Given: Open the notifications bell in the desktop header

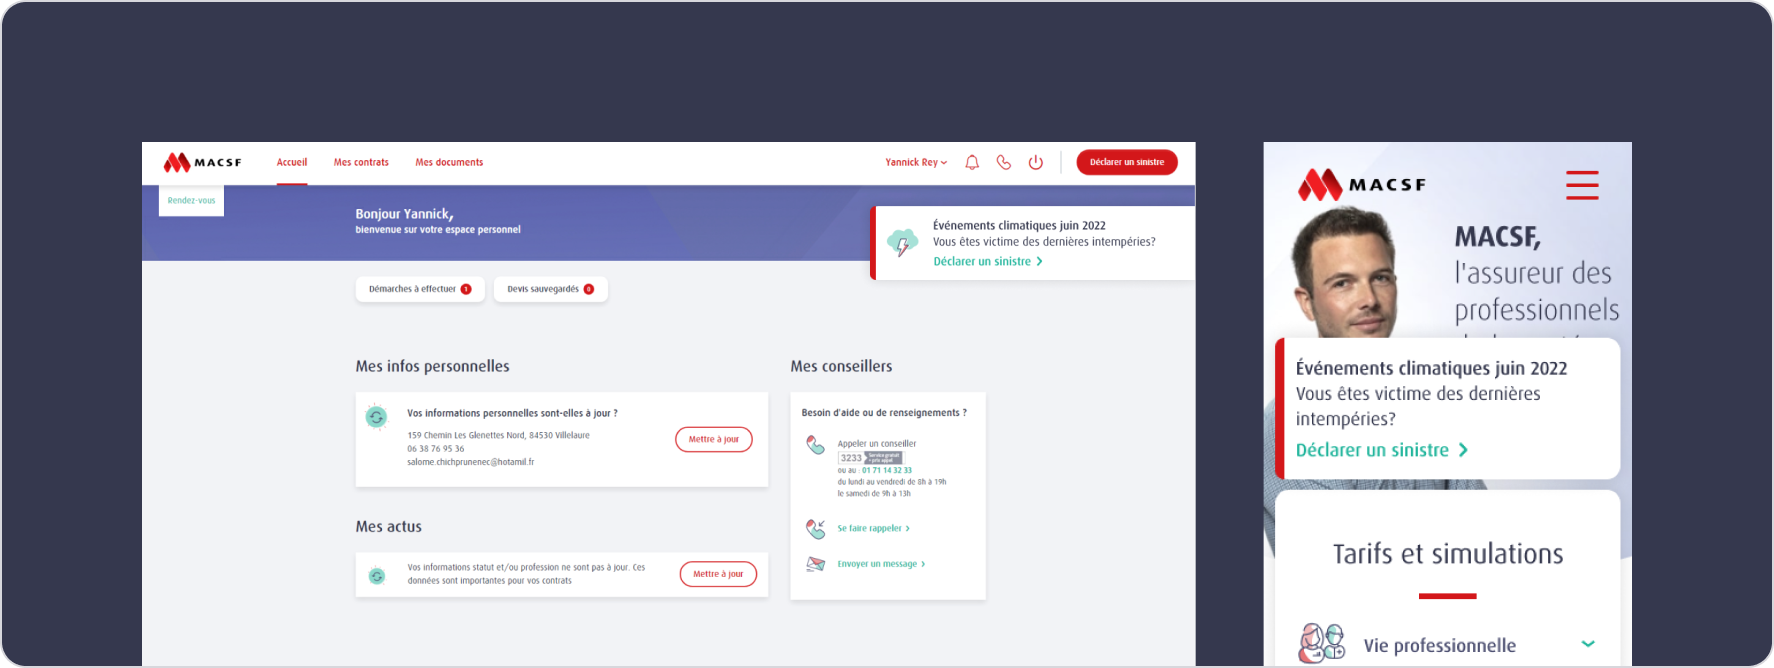Looking at the screenshot, I should pos(972,162).
